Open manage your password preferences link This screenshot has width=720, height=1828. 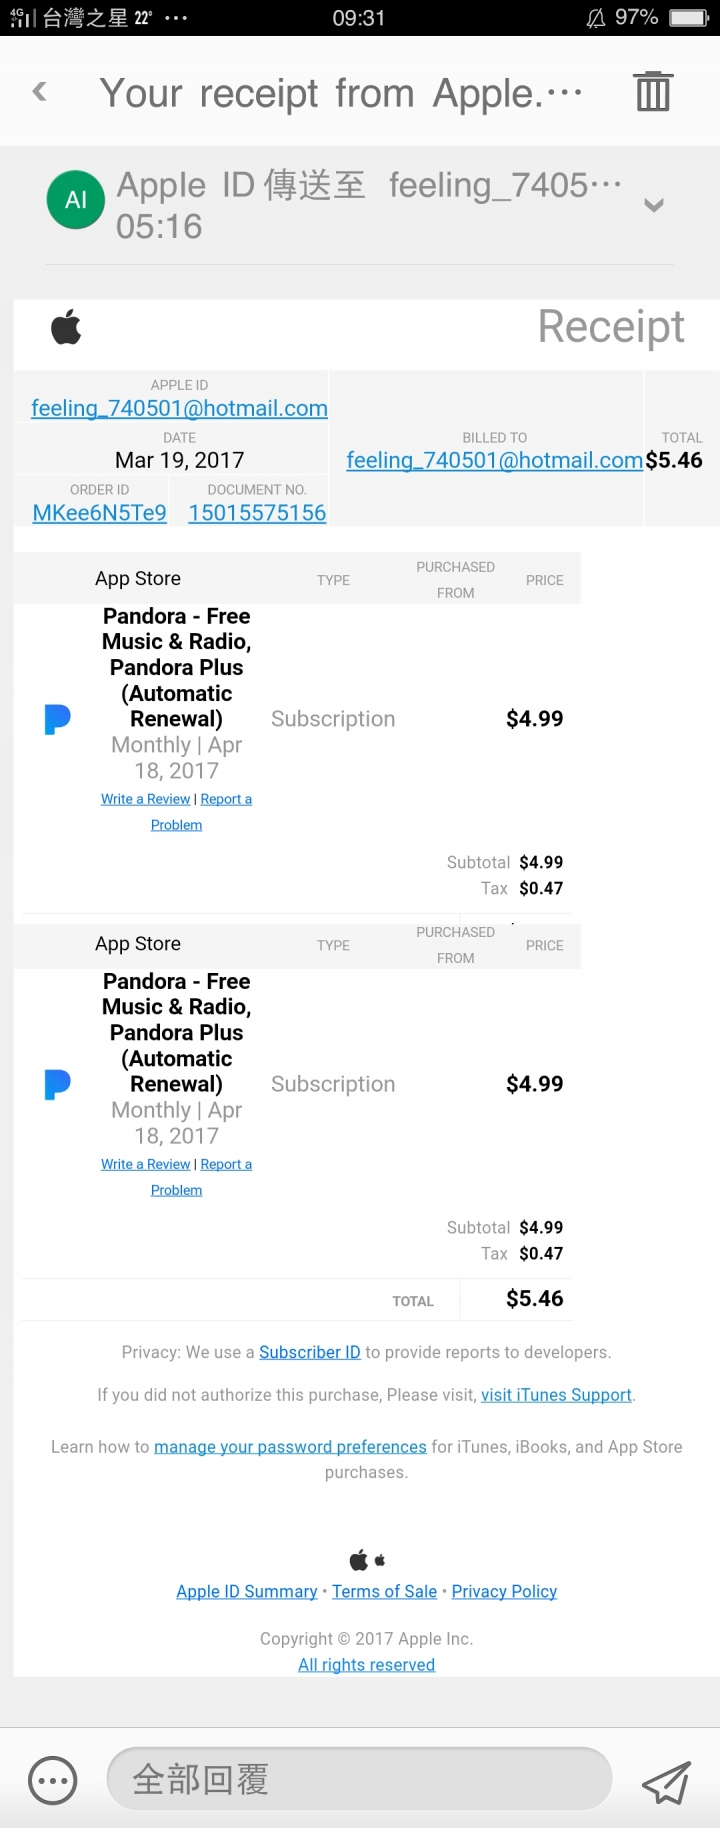[x=290, y=1447]
